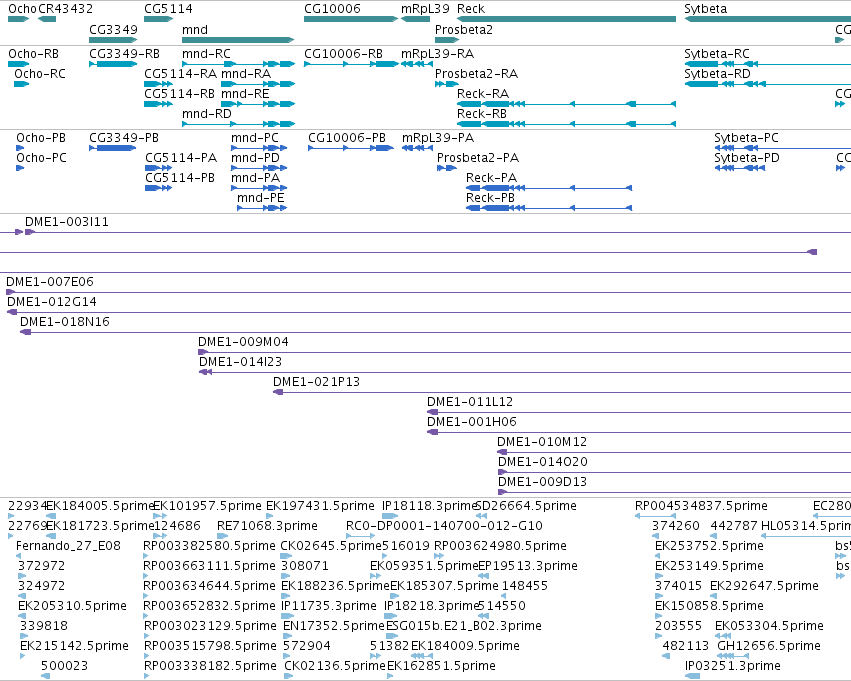Image resolution: width=851 pixels, height=681 pixels.
Task: Select BAC clone DME1-007E06
Action: pos(50,282)
